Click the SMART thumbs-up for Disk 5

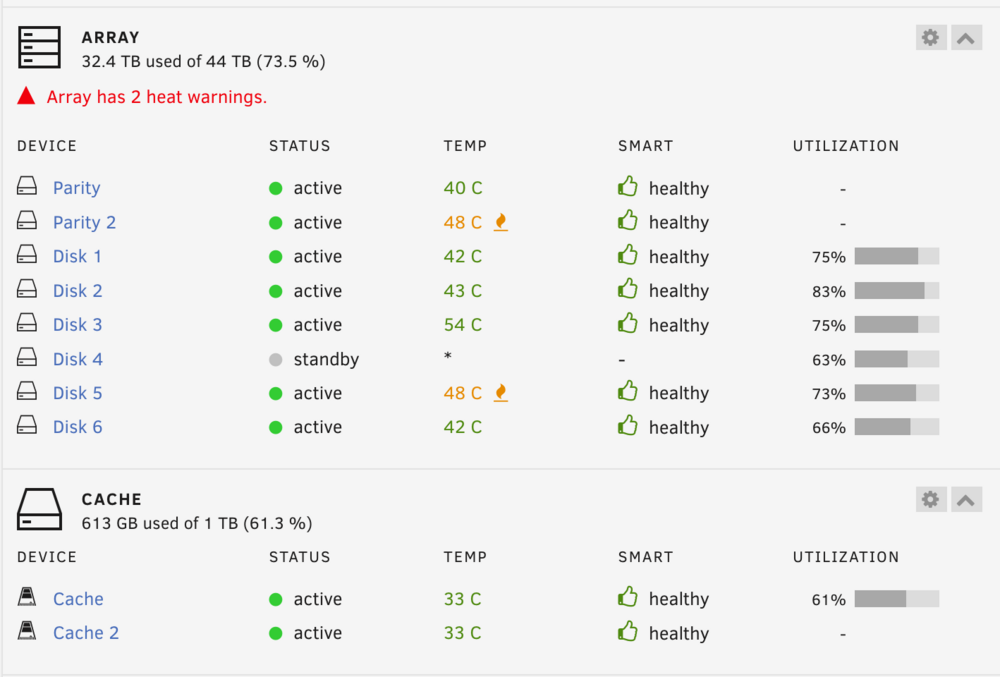(628, 391)
